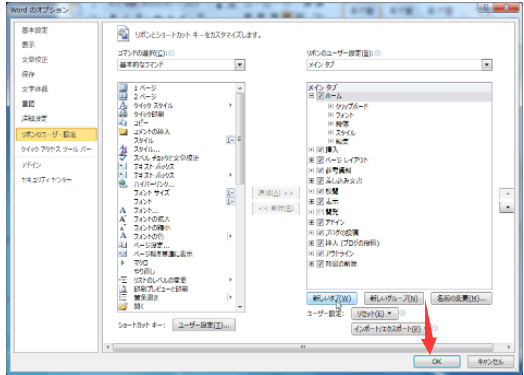Toggle the 差し込み文書 tab checkbox
Viewport: 524px width, 375px height.
(x=320, y=181)
